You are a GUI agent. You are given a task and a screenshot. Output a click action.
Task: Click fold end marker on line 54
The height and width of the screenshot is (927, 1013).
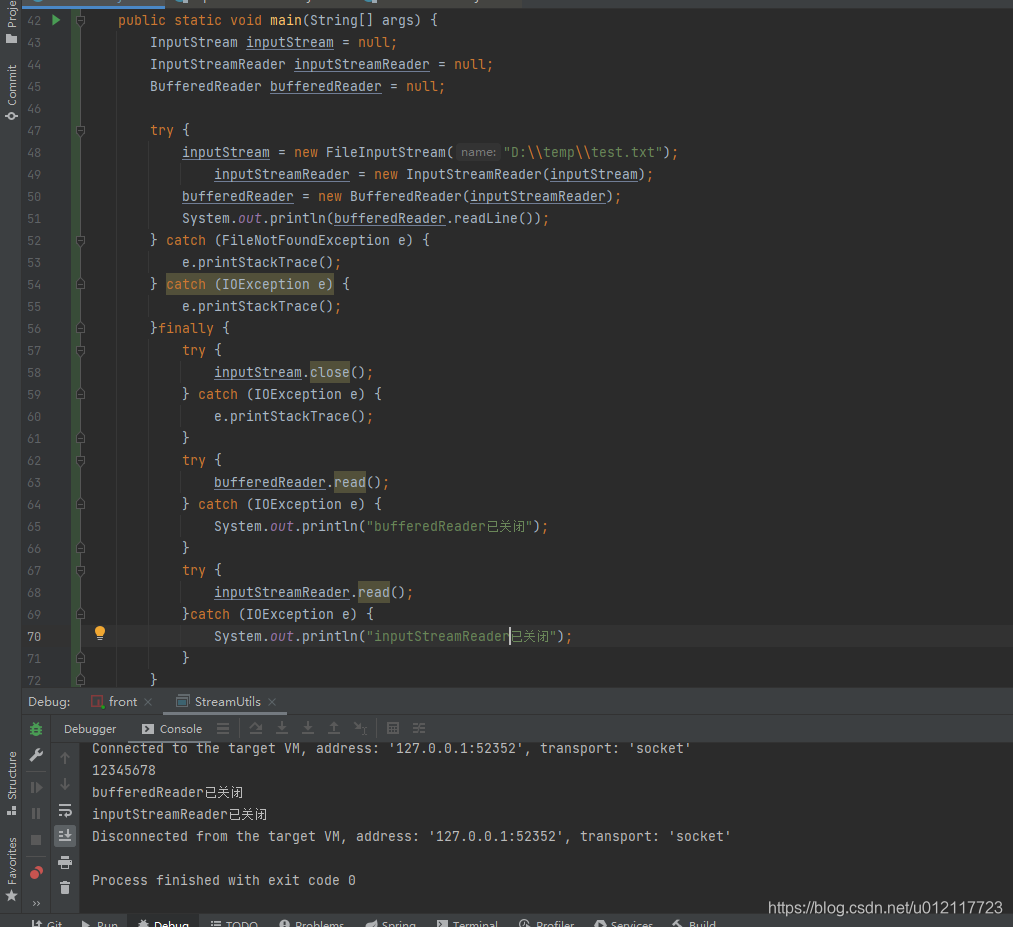[x=81, y=284]
